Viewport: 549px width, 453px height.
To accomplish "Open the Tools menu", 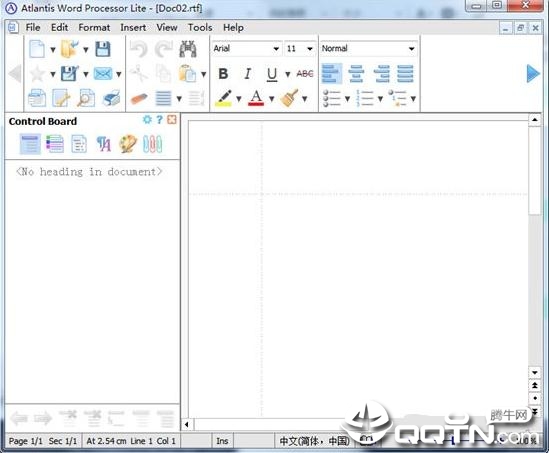I will click(x=200, y=27).
